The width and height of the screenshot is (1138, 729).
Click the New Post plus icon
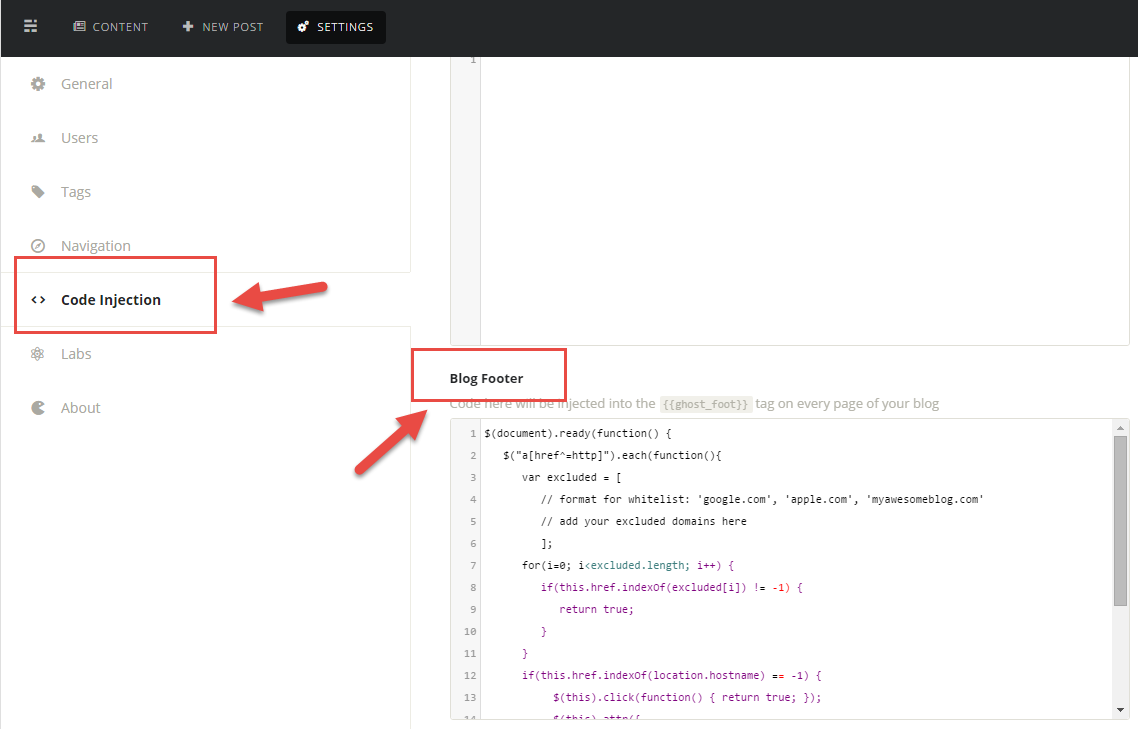188,27
